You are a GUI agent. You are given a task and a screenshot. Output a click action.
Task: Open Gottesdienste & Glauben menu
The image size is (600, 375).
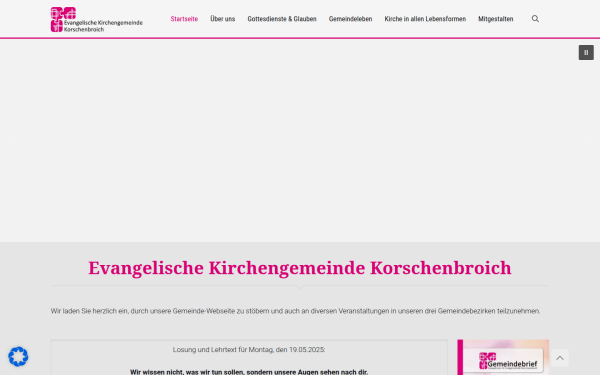click(x=282, y=19)
